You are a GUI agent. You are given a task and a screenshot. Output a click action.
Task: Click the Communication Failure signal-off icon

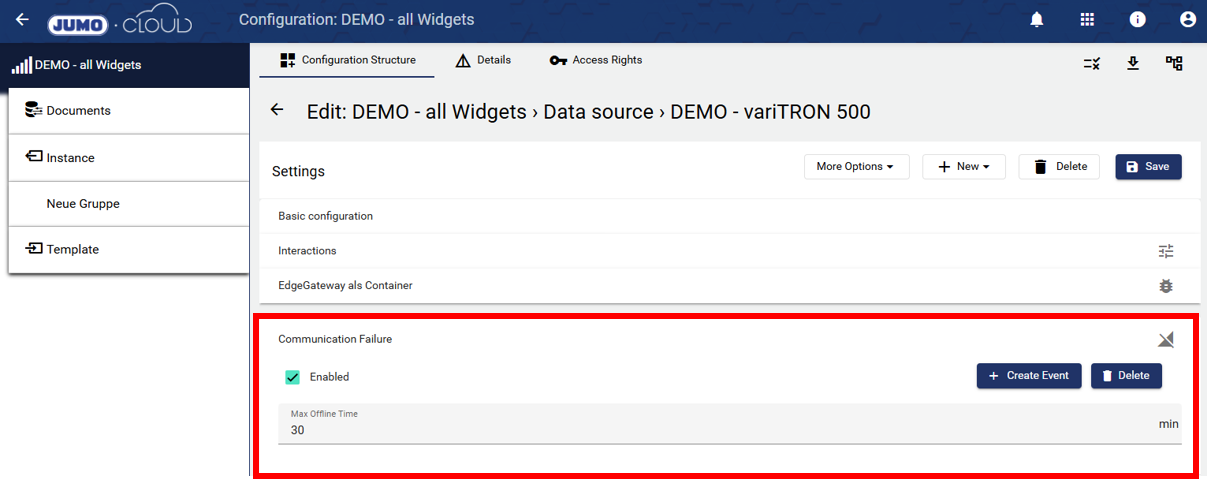(1165, 340)
